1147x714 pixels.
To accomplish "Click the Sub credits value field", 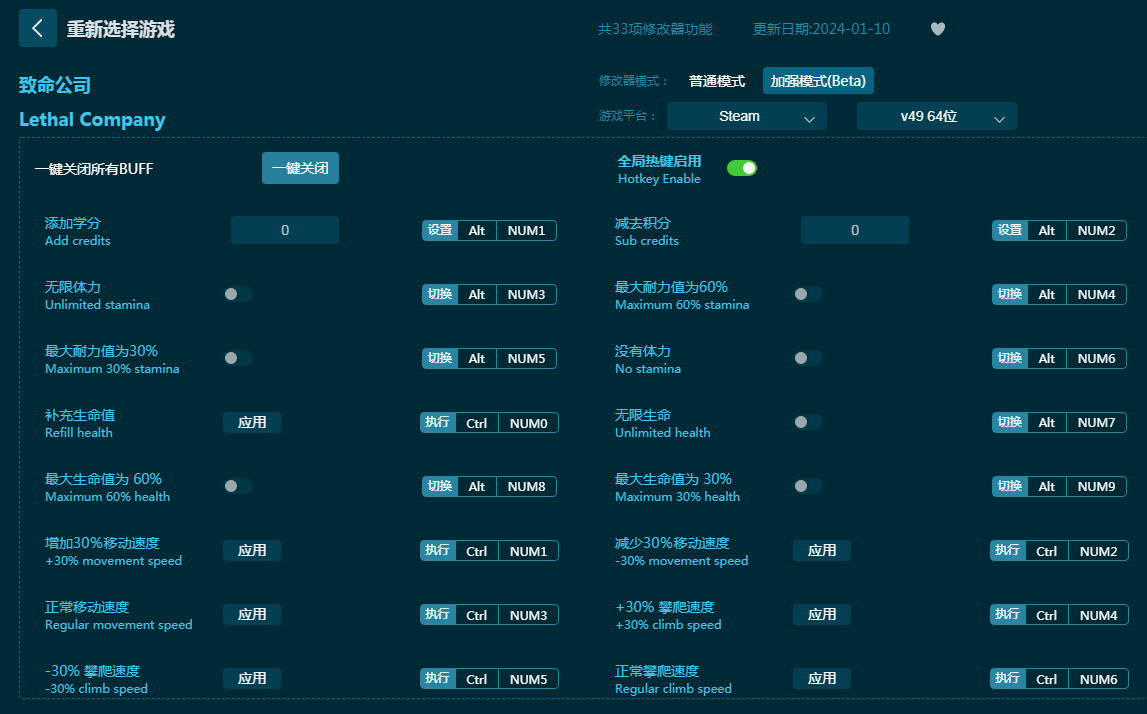I will (854, 230).
